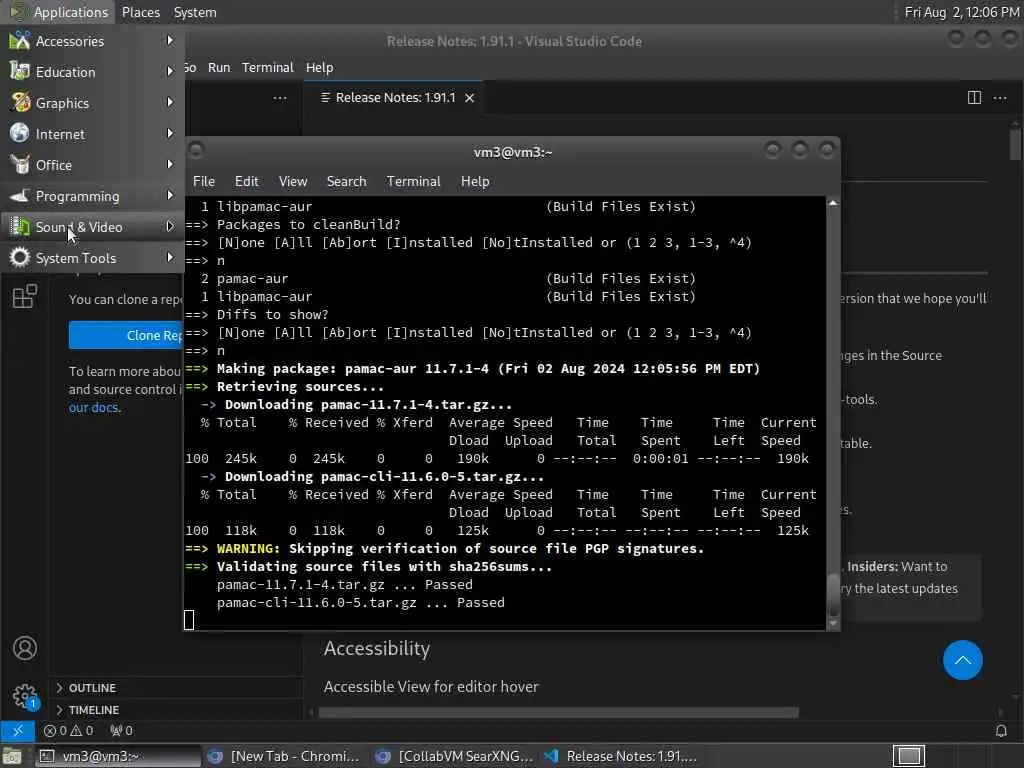Image resolution: width=1024 pixels, height=768 pixels.
Task: Show errors and warnings count in status bar
Action: point(69,730)
